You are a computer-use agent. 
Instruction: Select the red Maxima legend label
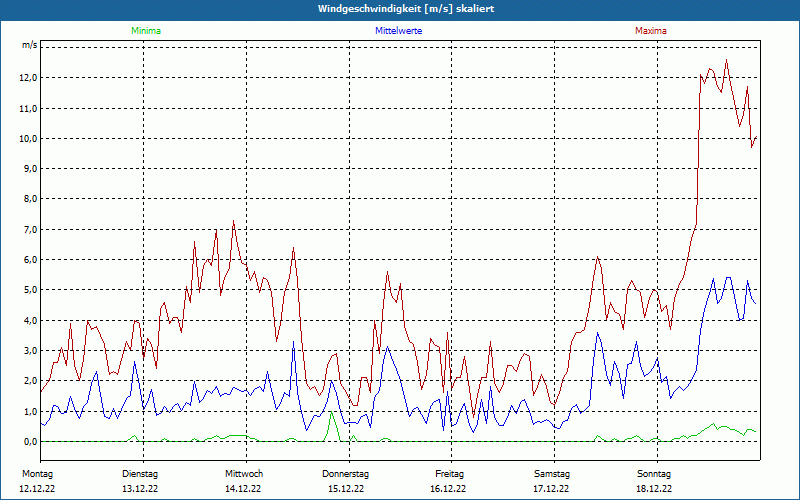(x=651, y=31)
